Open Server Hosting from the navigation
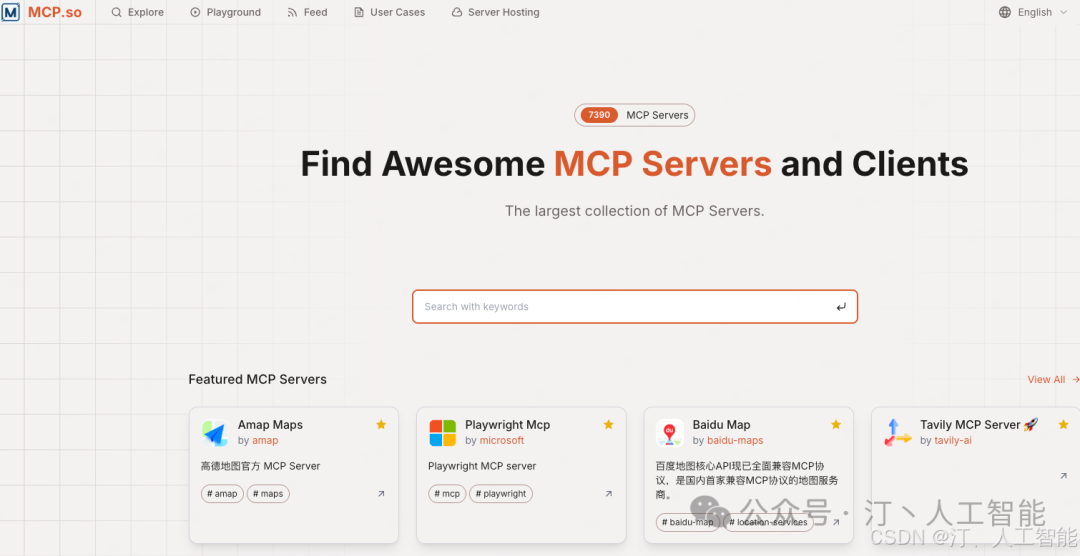The width and height of the screenshot is (1080, 556). click(495, 12)
